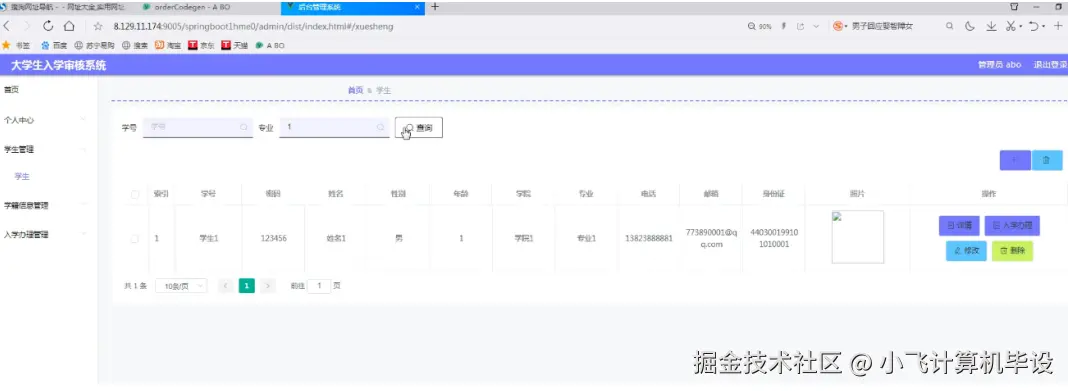The image size is (1068, 391).
Task: Collapse the 学生管理 sidebar menu
Action: coord(49,148)
